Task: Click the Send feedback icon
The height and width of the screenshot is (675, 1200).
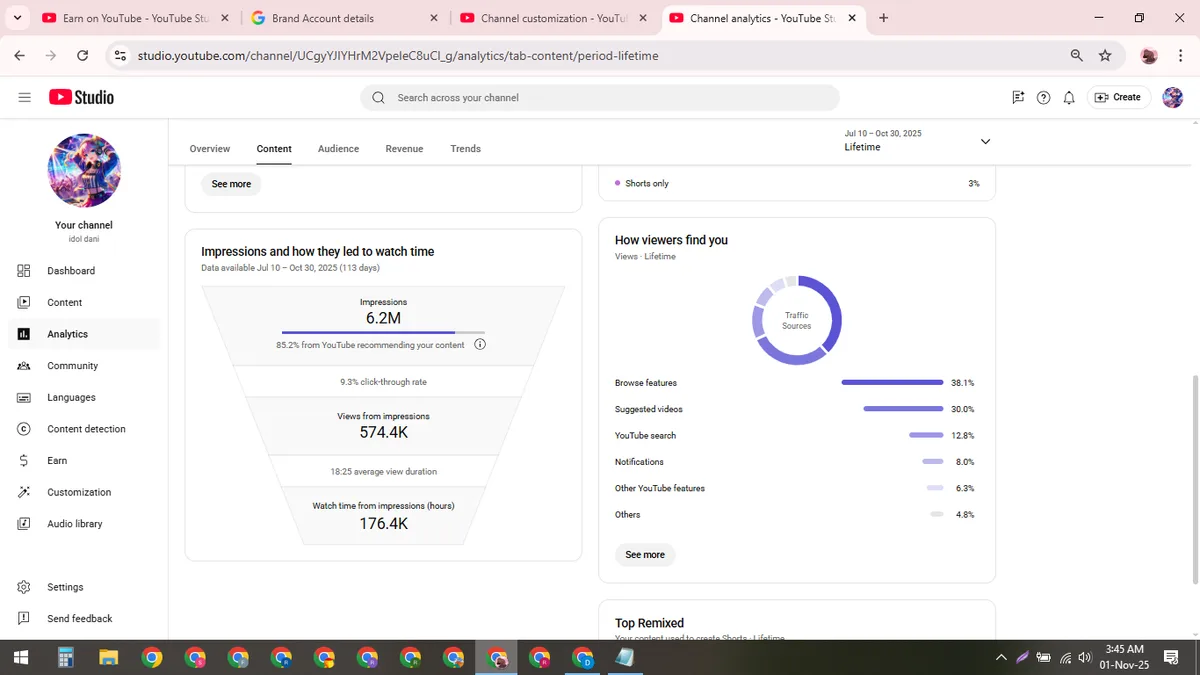Action: [x=24, y=618]
